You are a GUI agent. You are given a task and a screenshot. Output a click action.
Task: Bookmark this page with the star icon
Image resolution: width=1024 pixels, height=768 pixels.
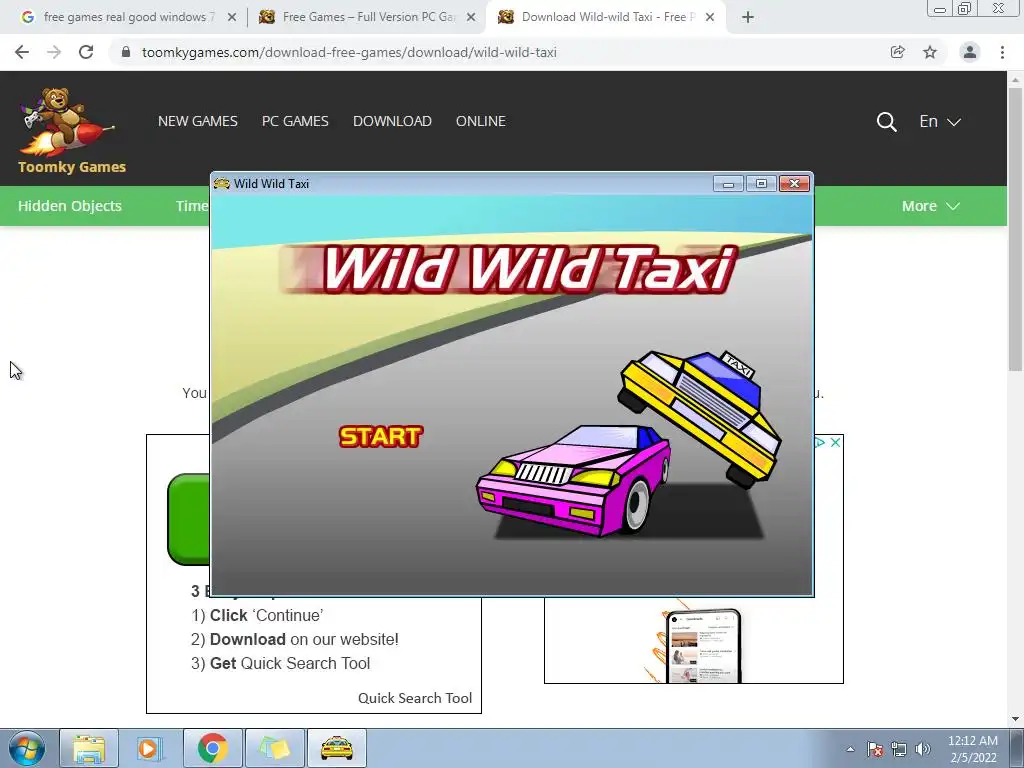[930, 52]
